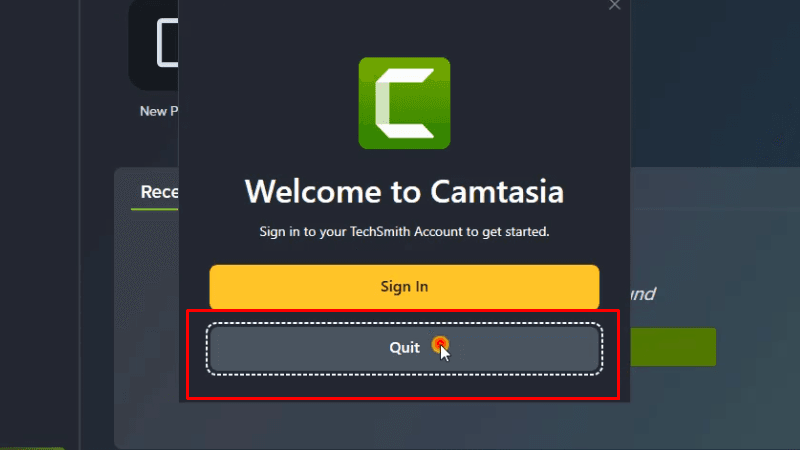This screenshot has width=800, height=450.
Task: Click the TechSmith Account sign-in message
Action: click(404, 232)
